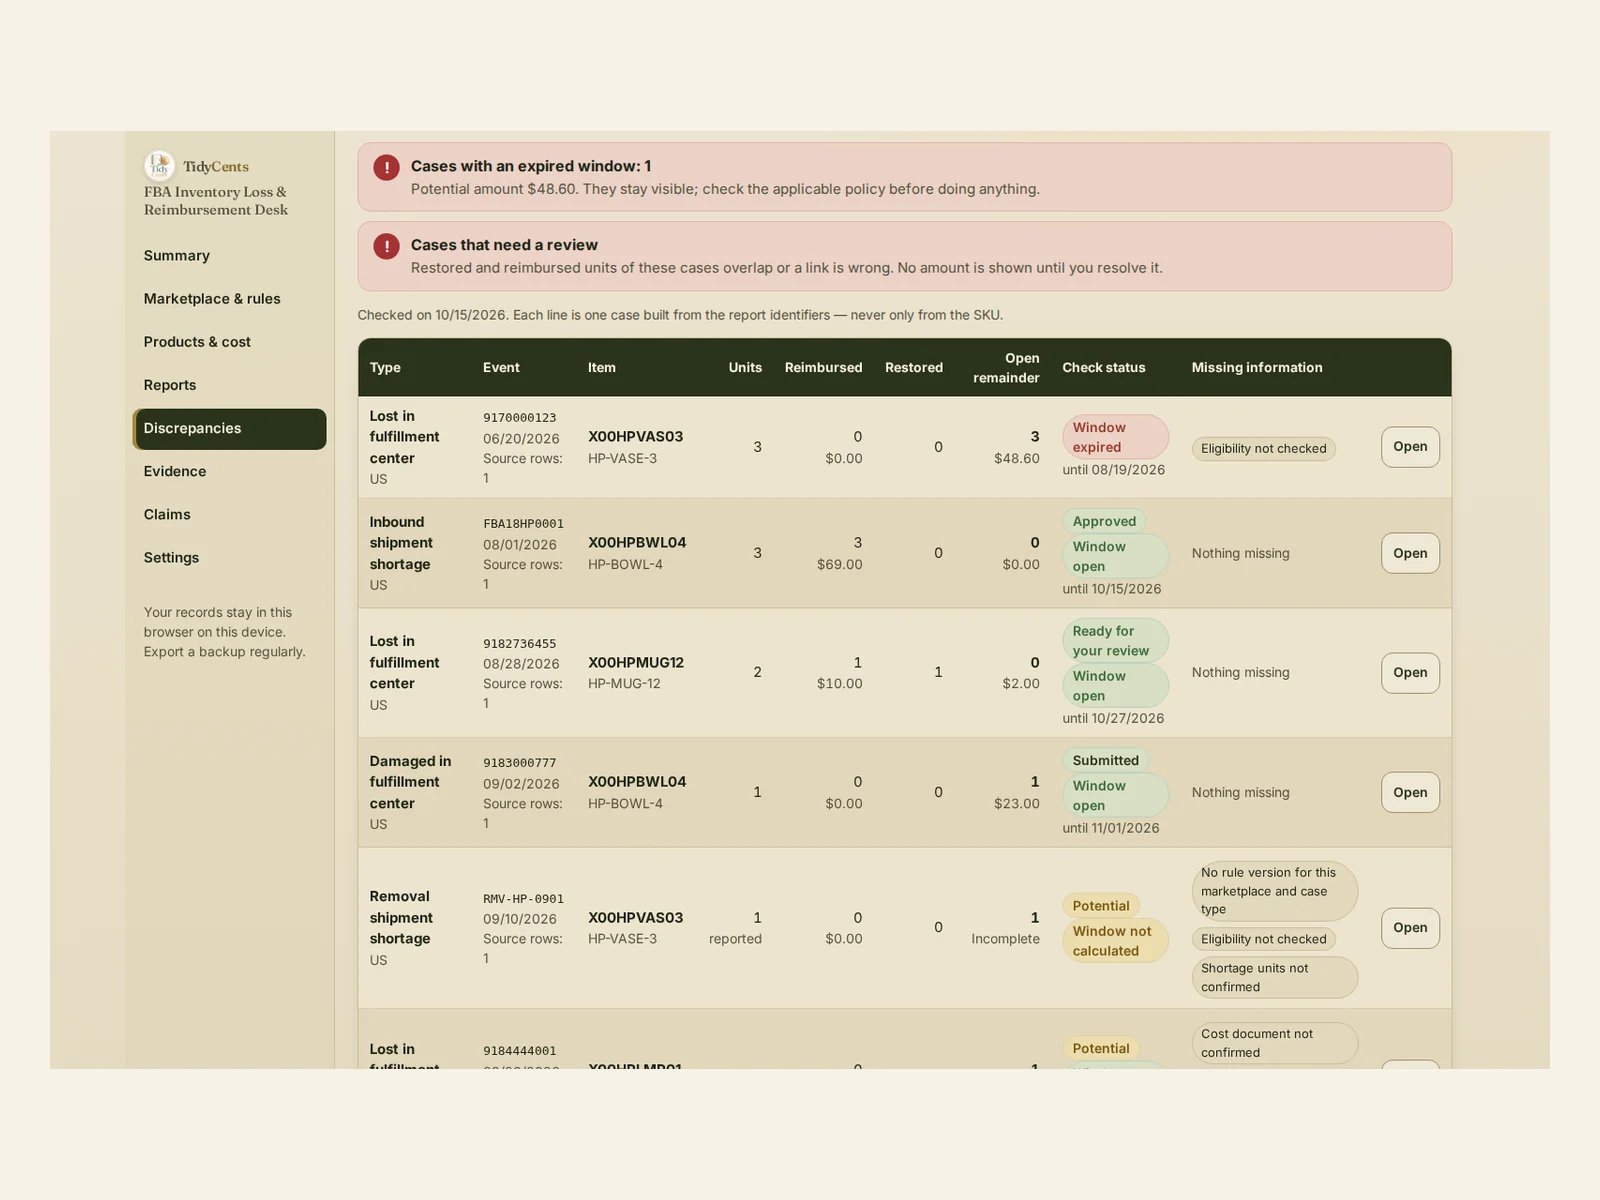Screen dimensions: 1600x1200
Task: Click the 'Type' column header
Action: [x=385, y=368]
